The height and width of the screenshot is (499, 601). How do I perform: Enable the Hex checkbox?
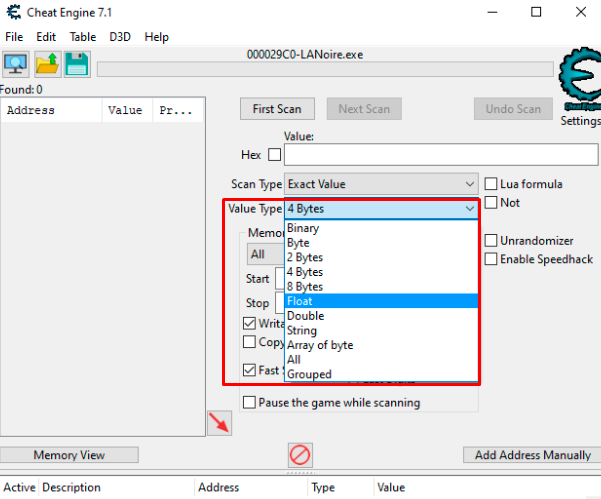274,155
